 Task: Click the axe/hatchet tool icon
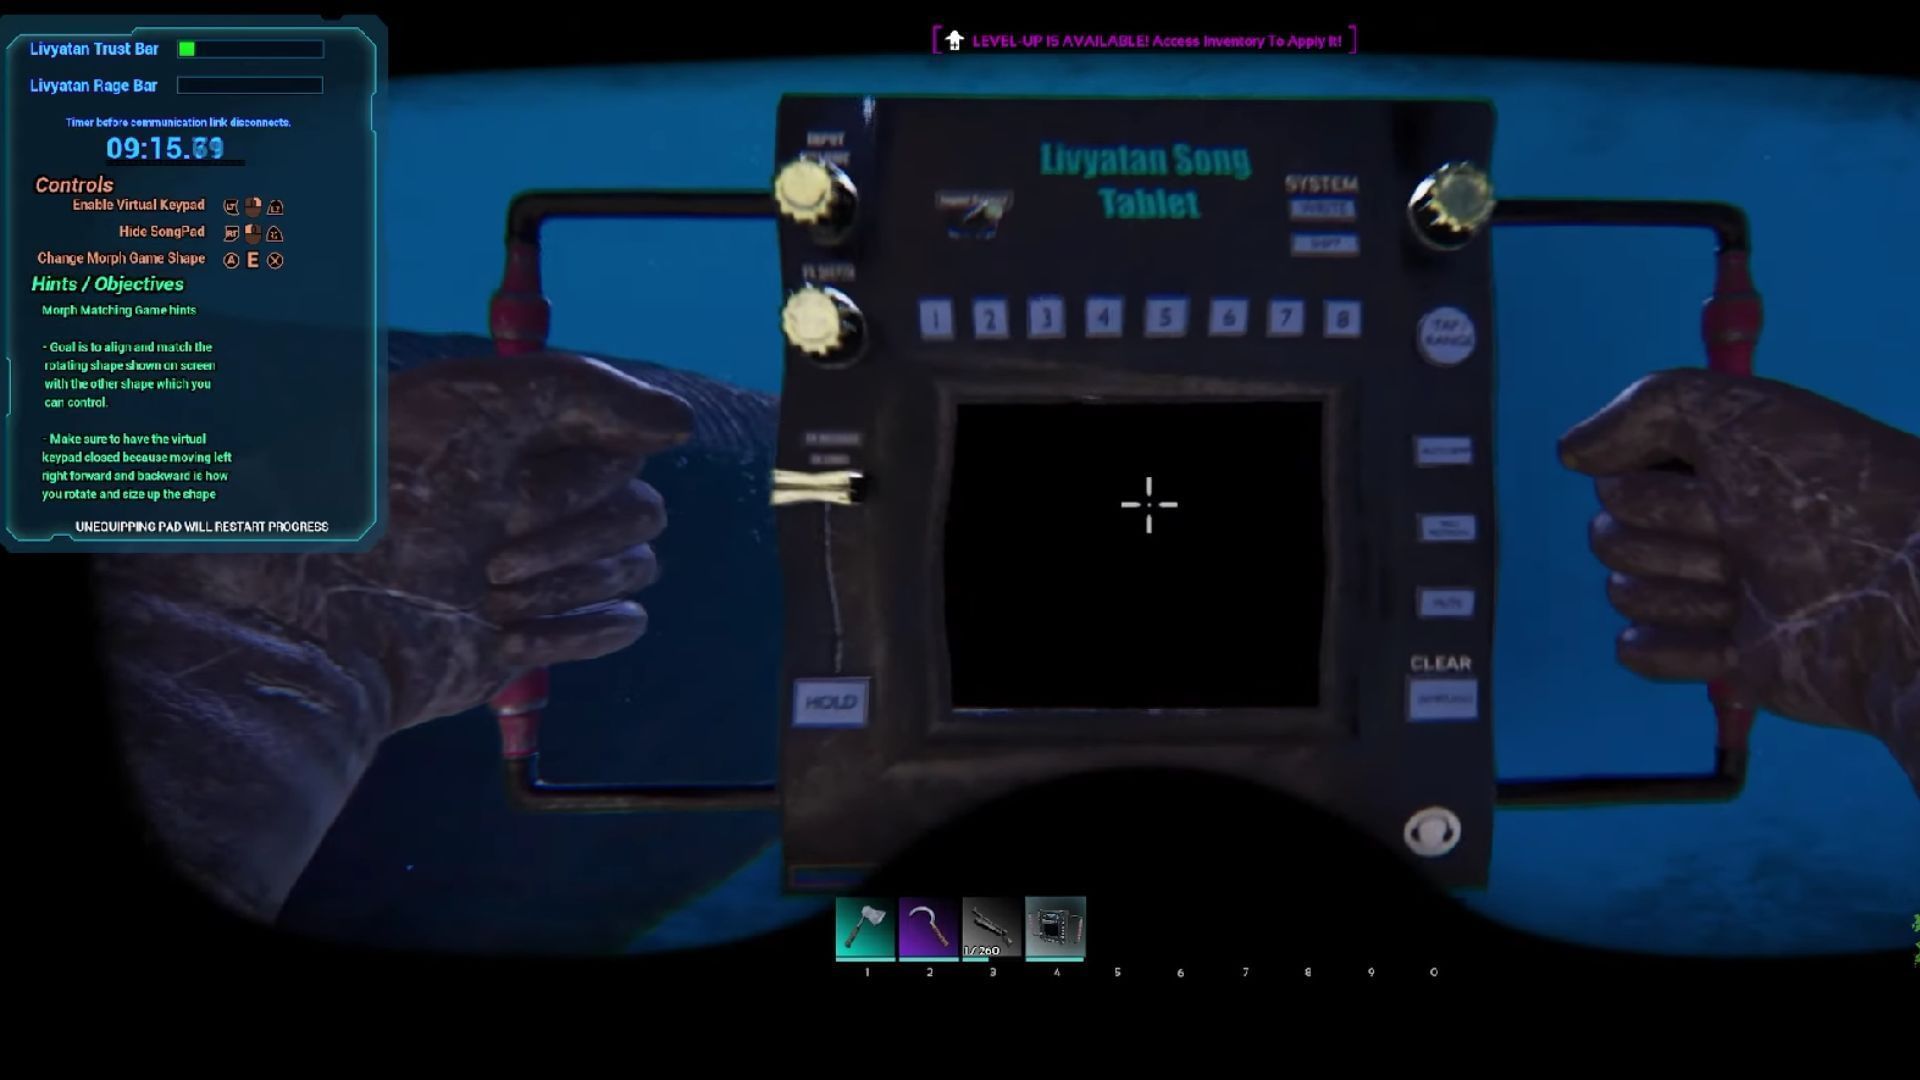[x=865, y=926]
